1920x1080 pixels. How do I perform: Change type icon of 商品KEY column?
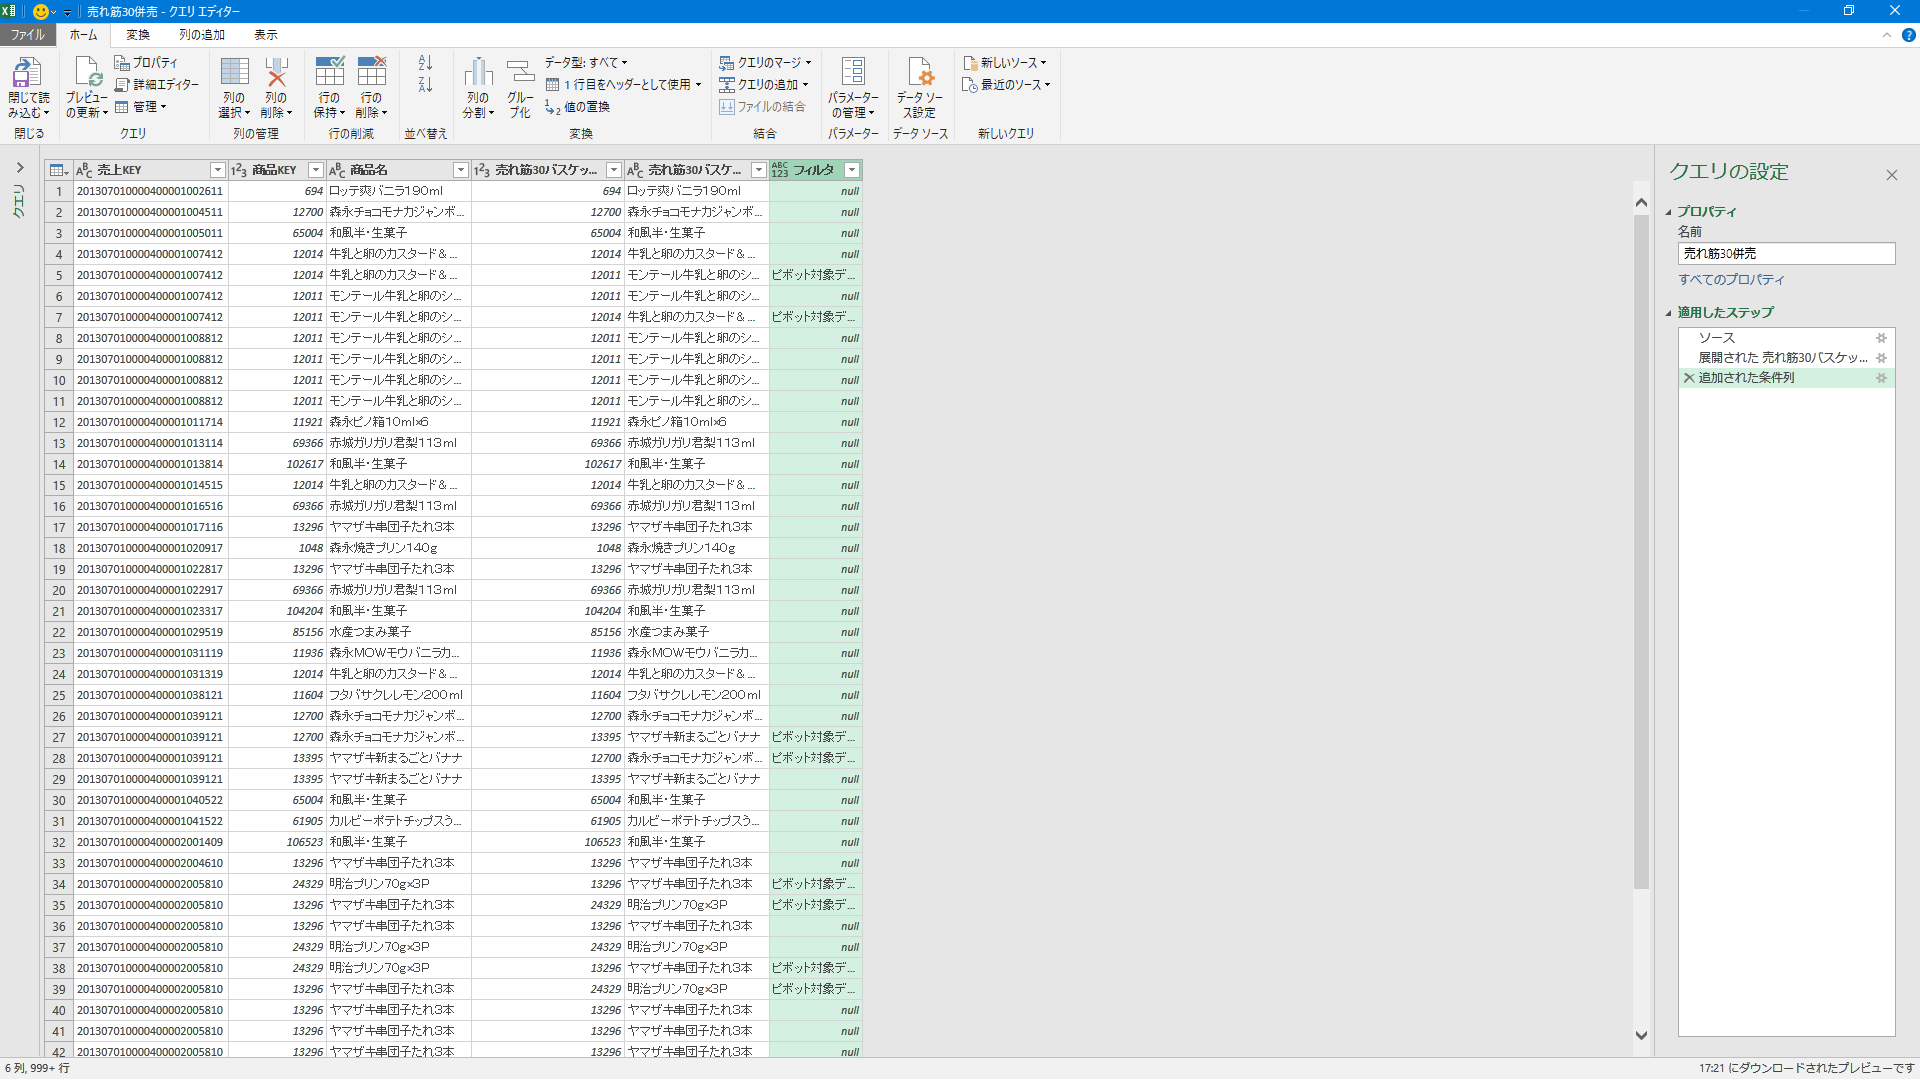(239, 170)
